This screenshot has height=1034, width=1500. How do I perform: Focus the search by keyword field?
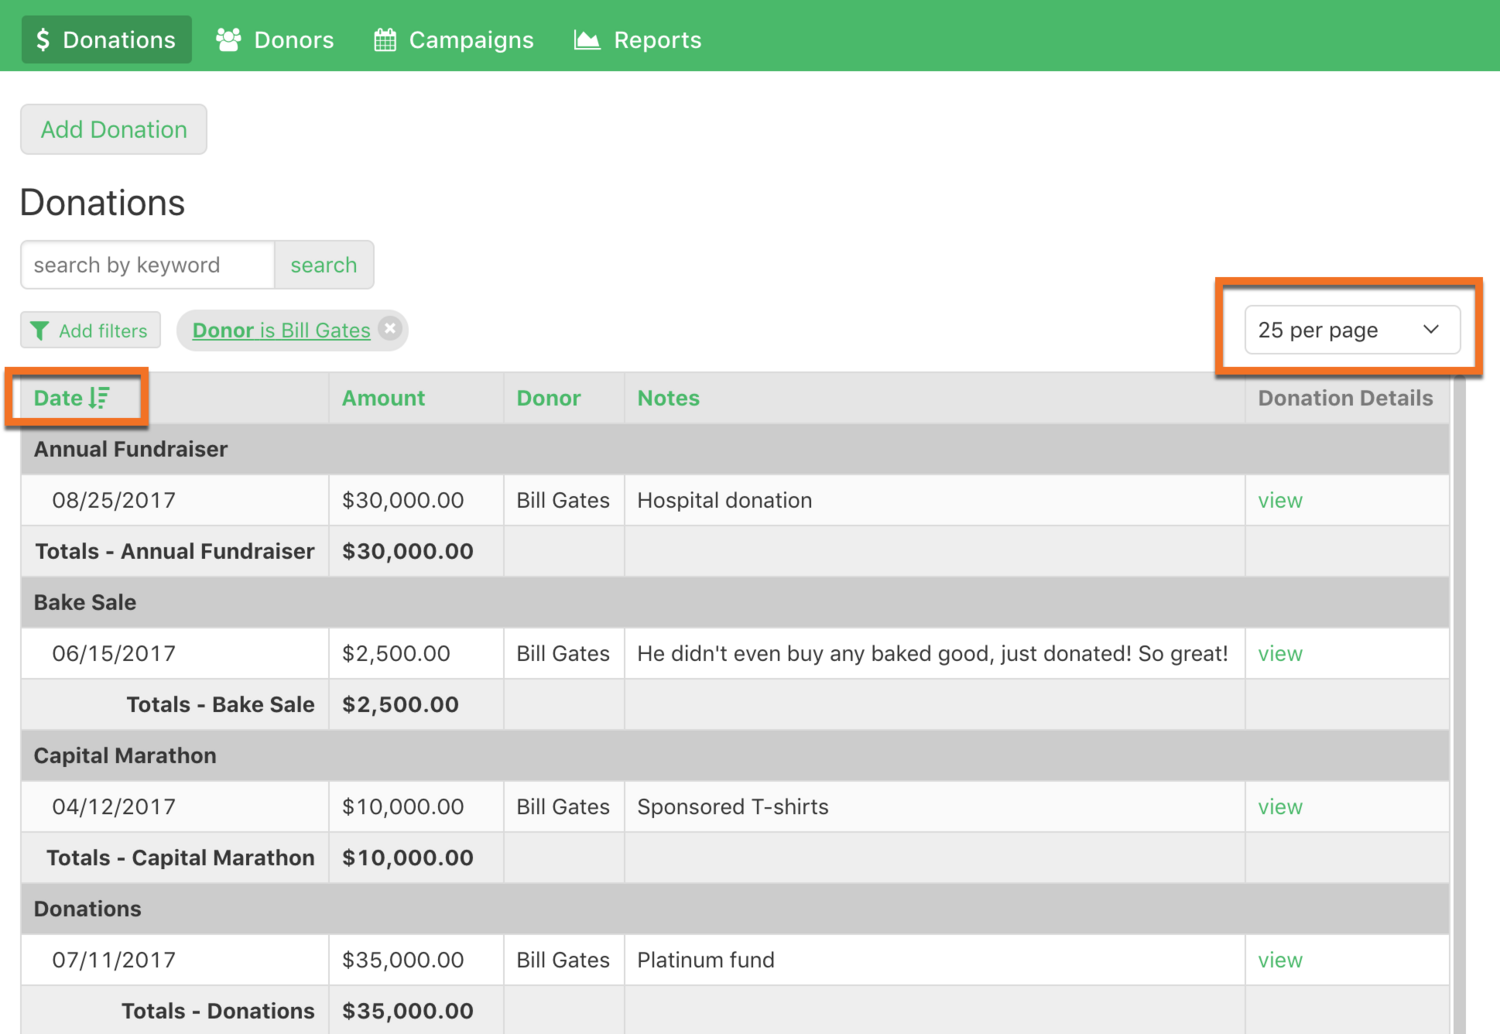pos(148,265)
